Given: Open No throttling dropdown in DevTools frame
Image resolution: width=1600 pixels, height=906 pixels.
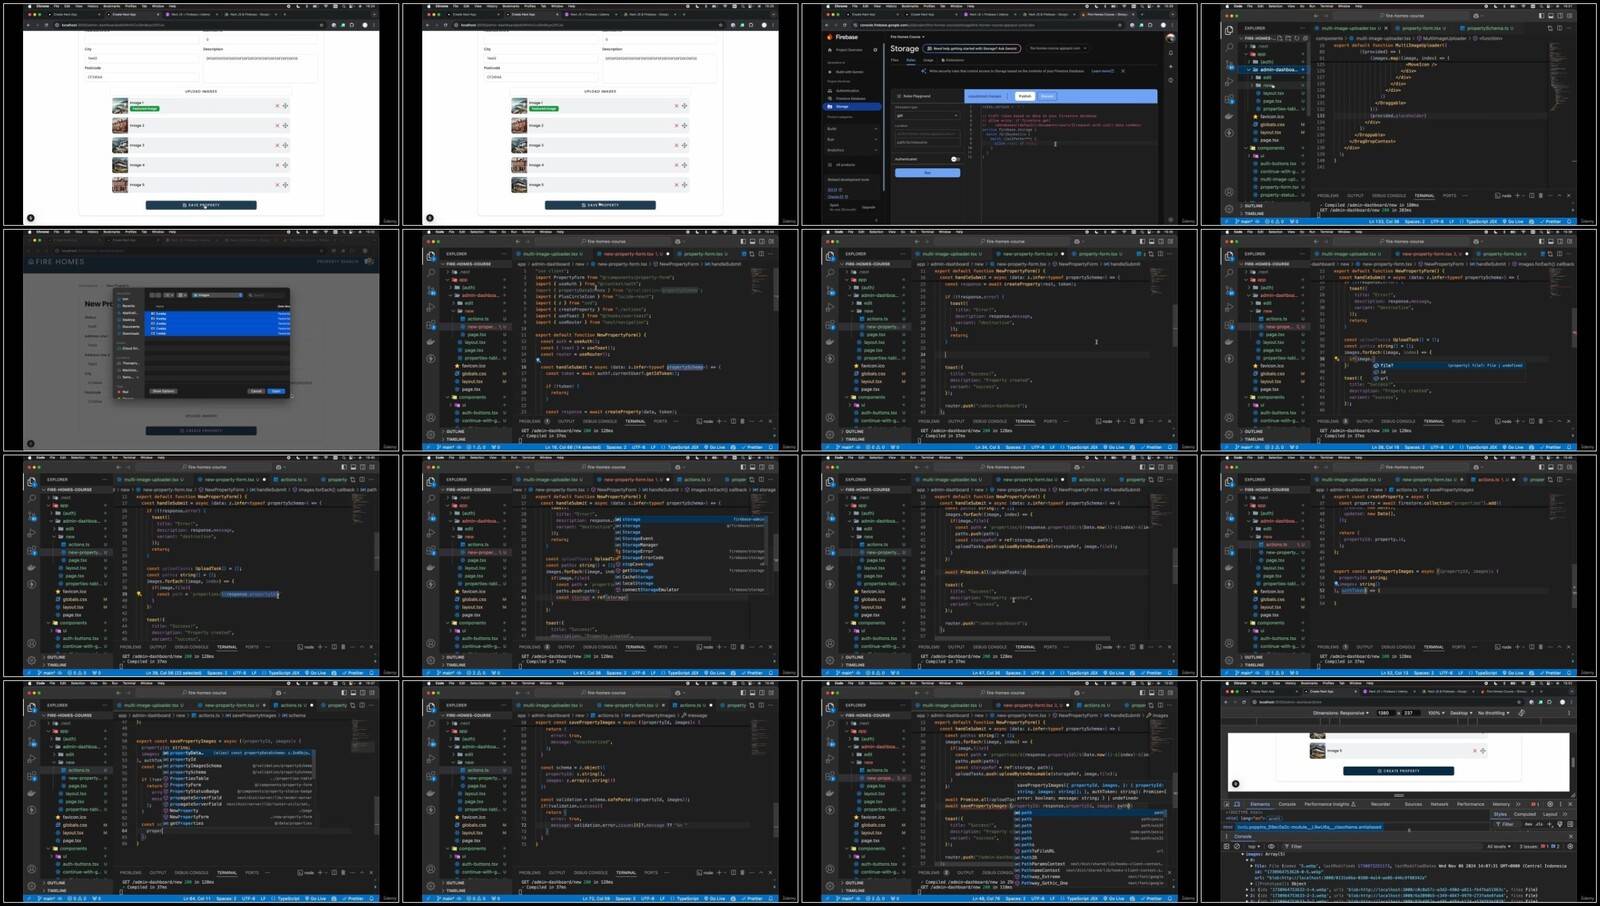Looking at the screenshot, I should pyautogui.click(x=1493, y=713).
